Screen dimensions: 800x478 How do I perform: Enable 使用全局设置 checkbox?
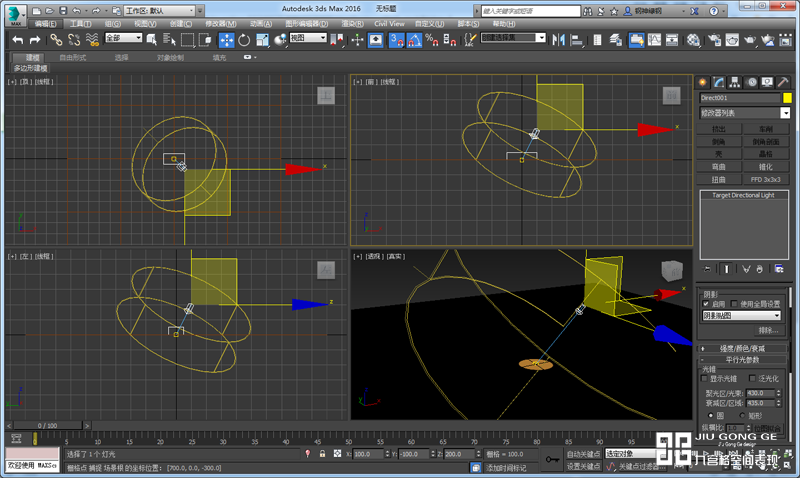point(735,304)
